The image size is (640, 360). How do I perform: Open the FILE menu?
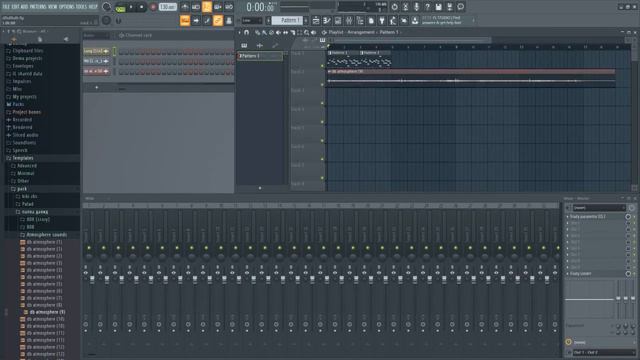pyautogui.click(x=6, y=7)
